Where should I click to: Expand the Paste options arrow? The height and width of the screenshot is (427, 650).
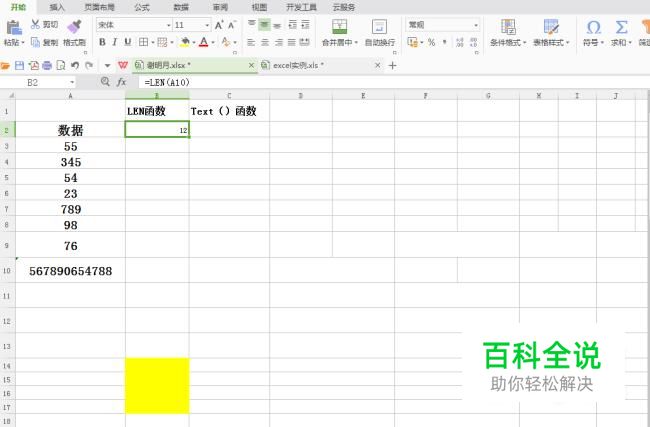23,42
